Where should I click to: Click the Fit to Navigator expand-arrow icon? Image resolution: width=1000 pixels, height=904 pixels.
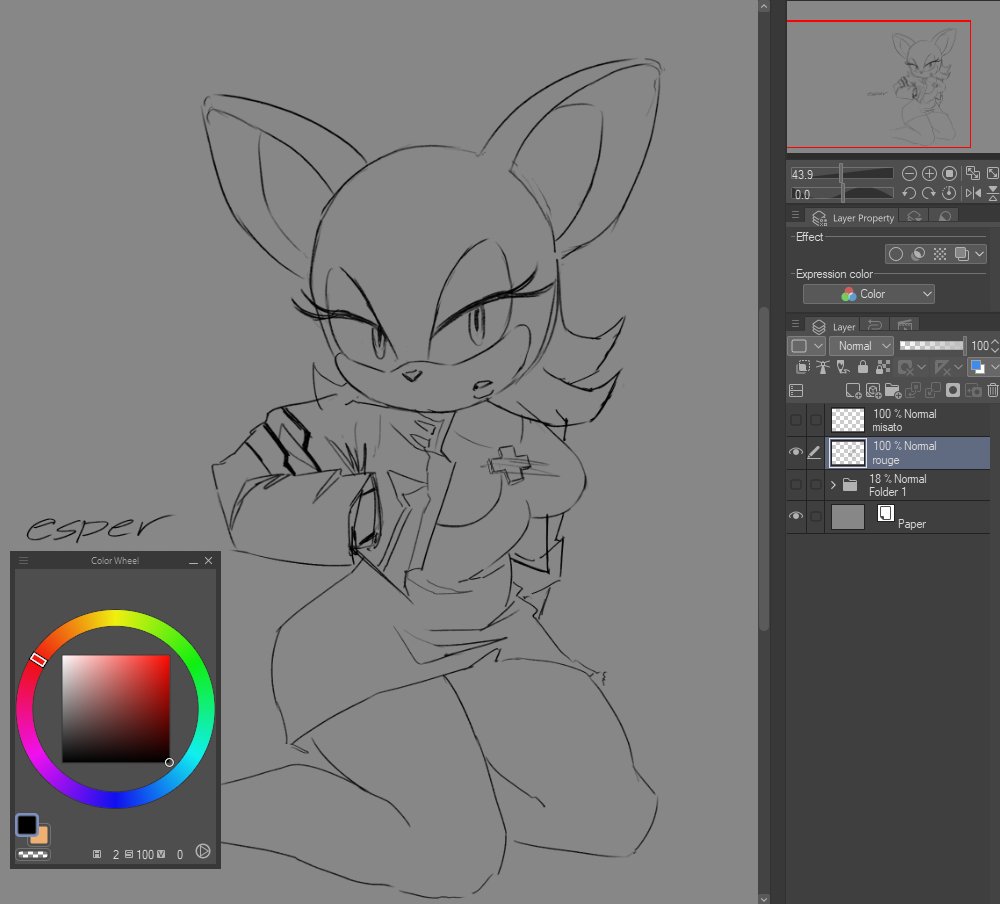tap(993, 173)
